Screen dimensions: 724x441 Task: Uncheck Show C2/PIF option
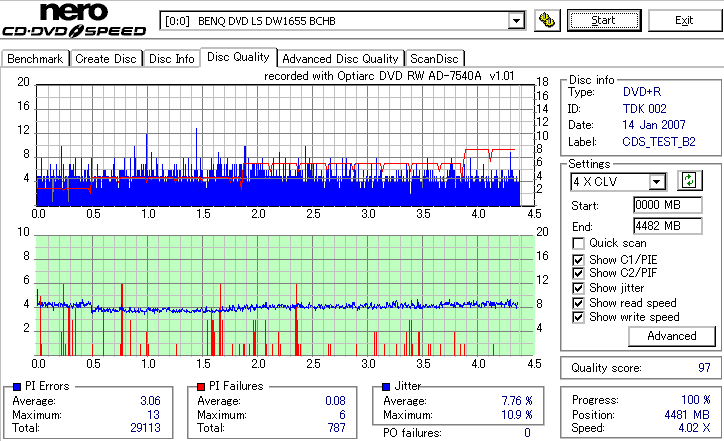pyautogui.click(x=578, y=273)
